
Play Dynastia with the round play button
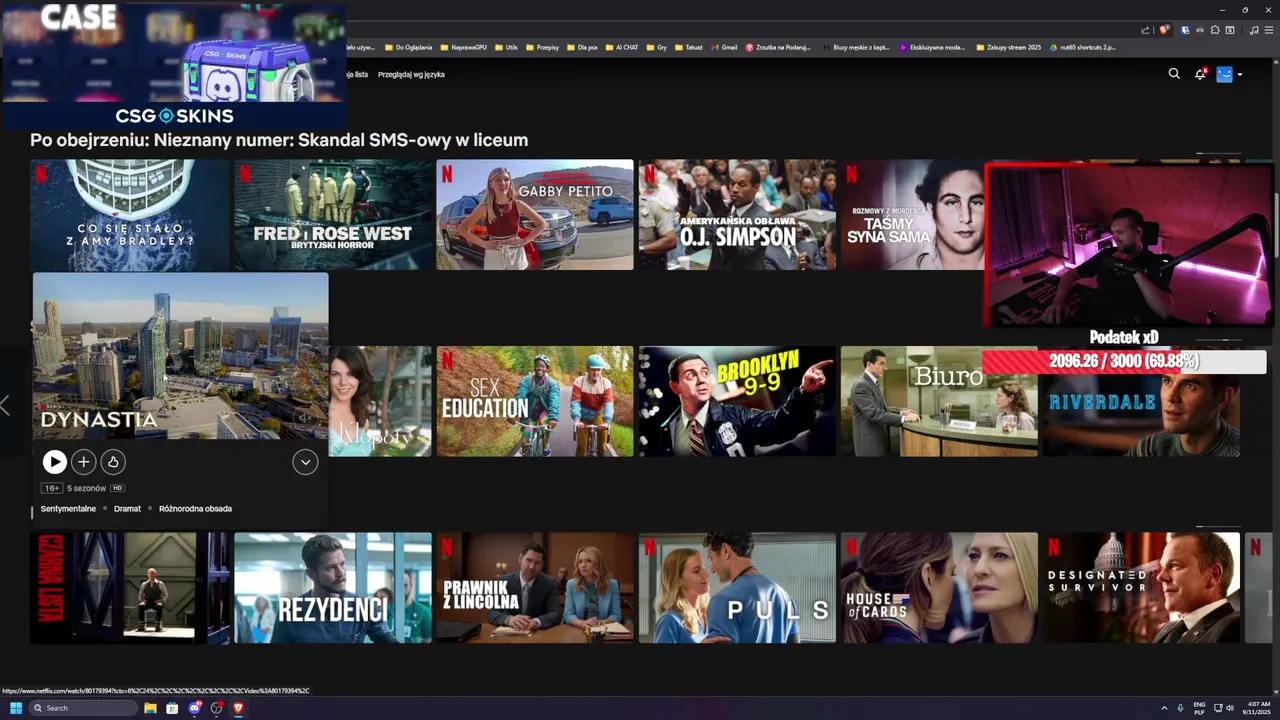pyautogui.click(x=54, y=461)
